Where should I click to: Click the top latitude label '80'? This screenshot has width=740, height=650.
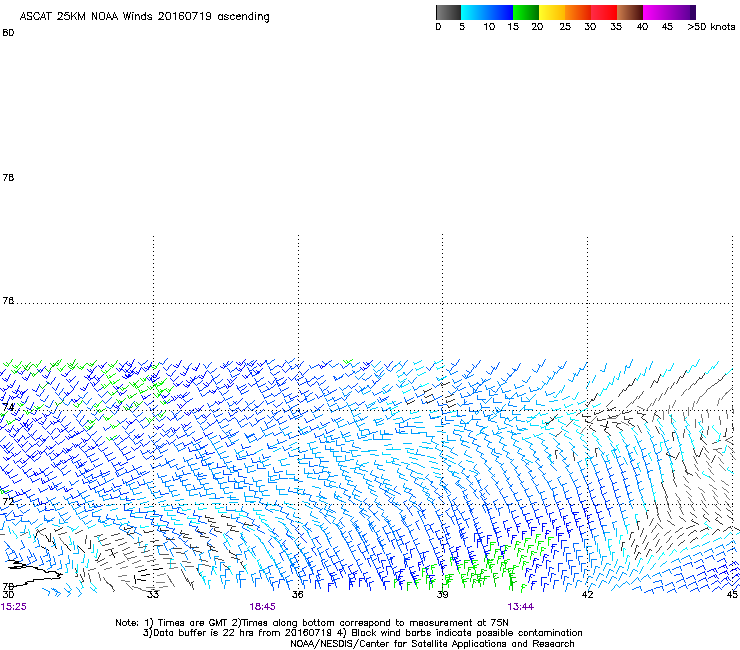coord(8,33)
